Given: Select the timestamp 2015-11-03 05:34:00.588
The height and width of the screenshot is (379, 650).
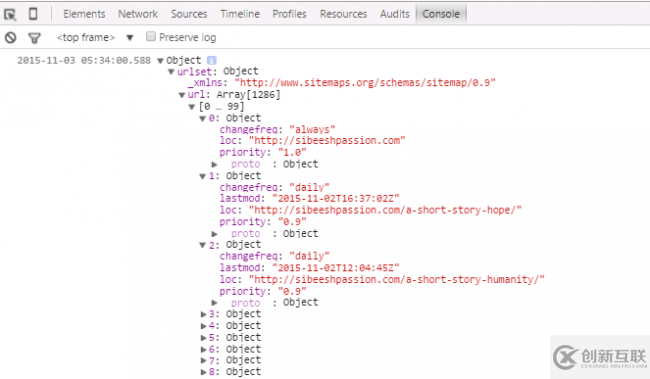Looking at the screenshot, I should coord(84,61).
